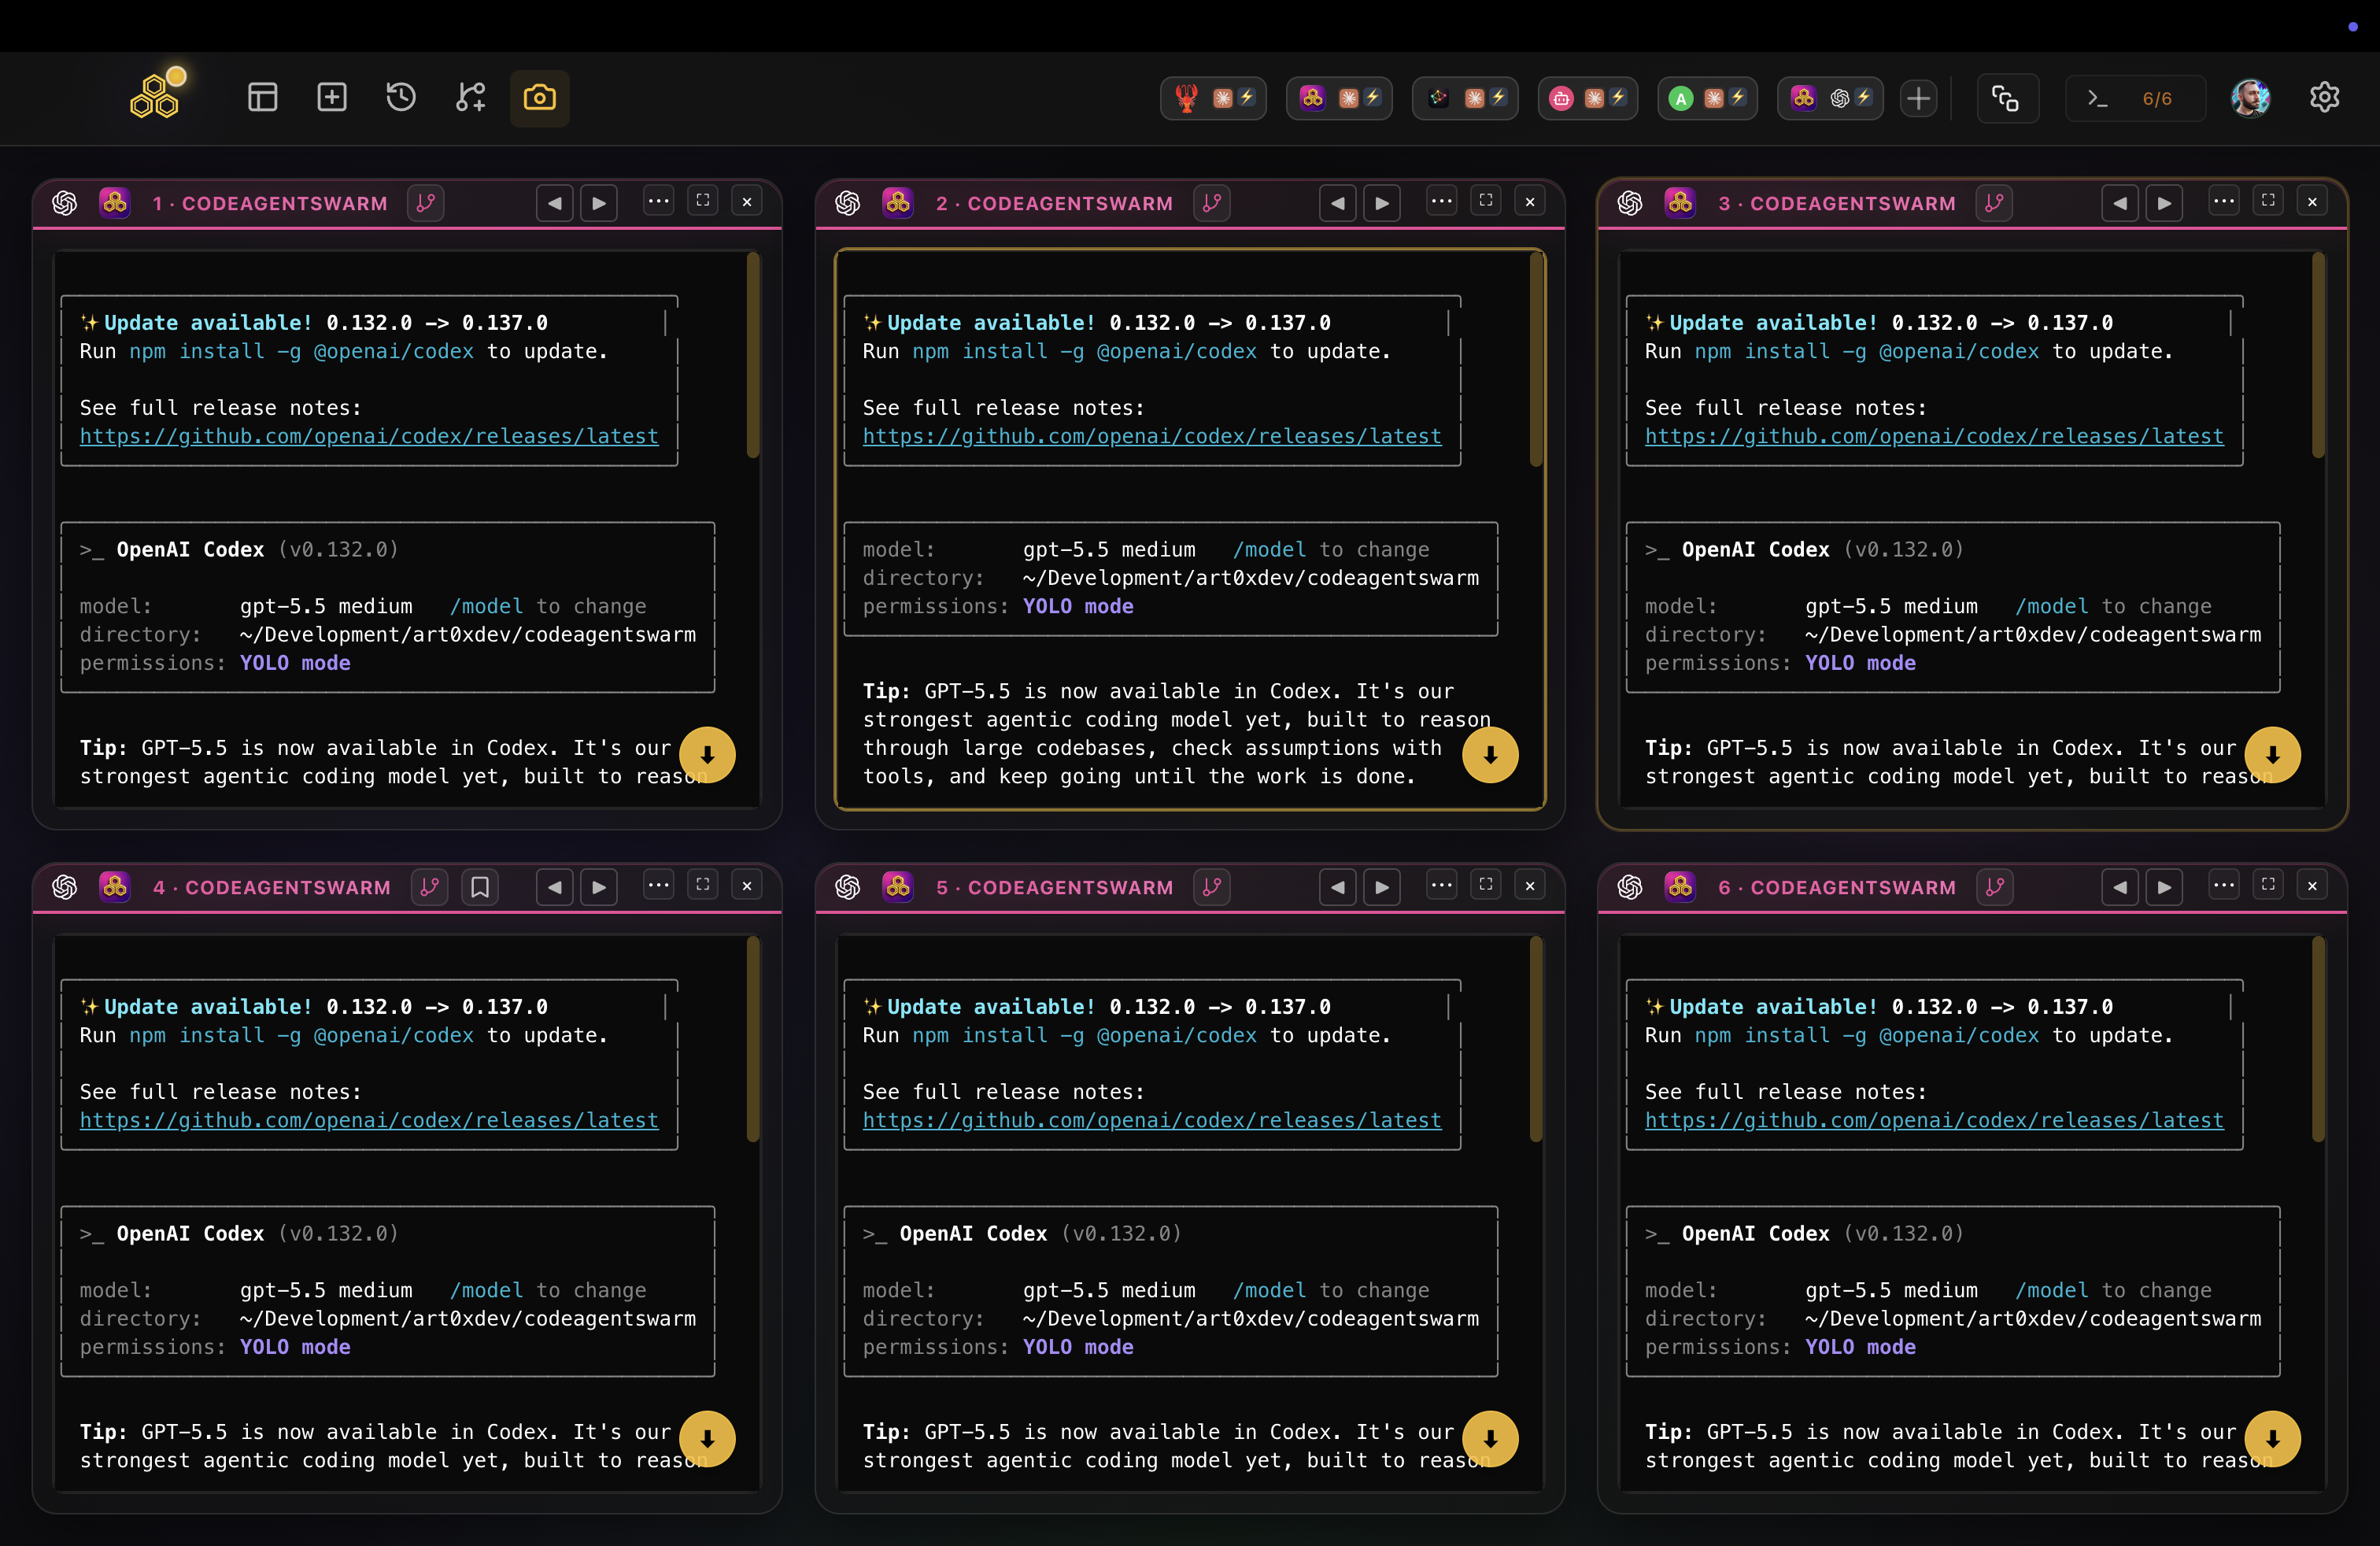Click the scrollbar thumb in terminal 2

(x=1536, y=358)
